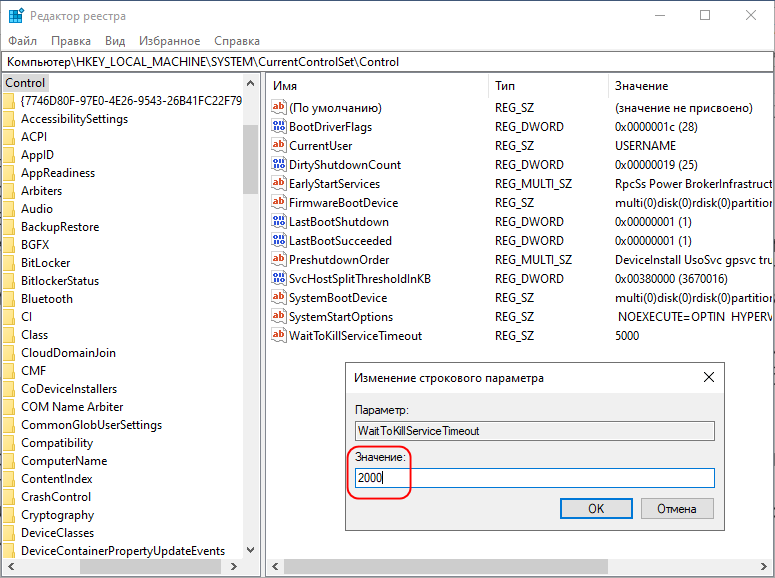Click the tree pane's vertical scrollbar thumb
The width and height of the screenshot is (775, 578).
point(251,159)
